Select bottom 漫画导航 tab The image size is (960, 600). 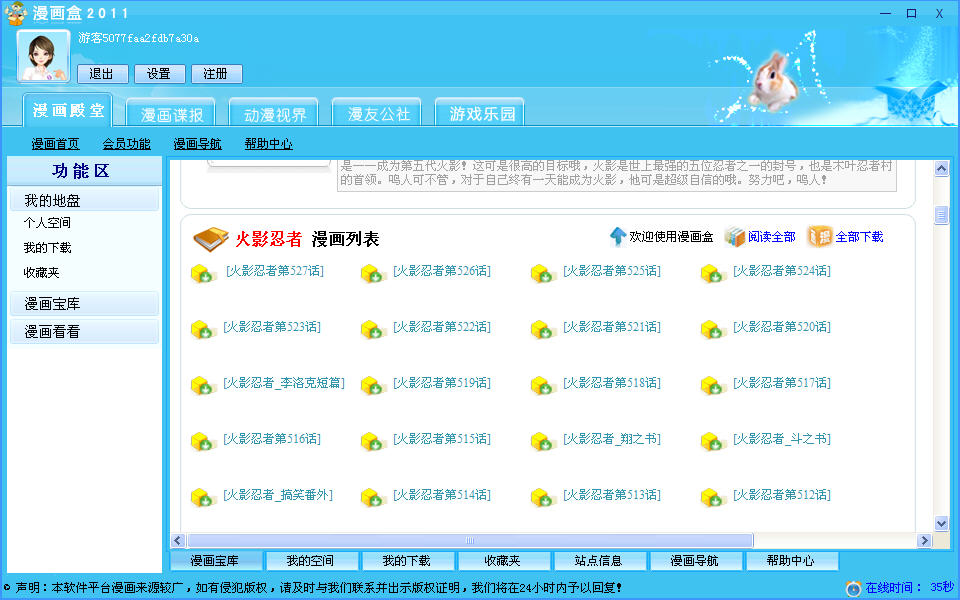[x=695, y=560]
